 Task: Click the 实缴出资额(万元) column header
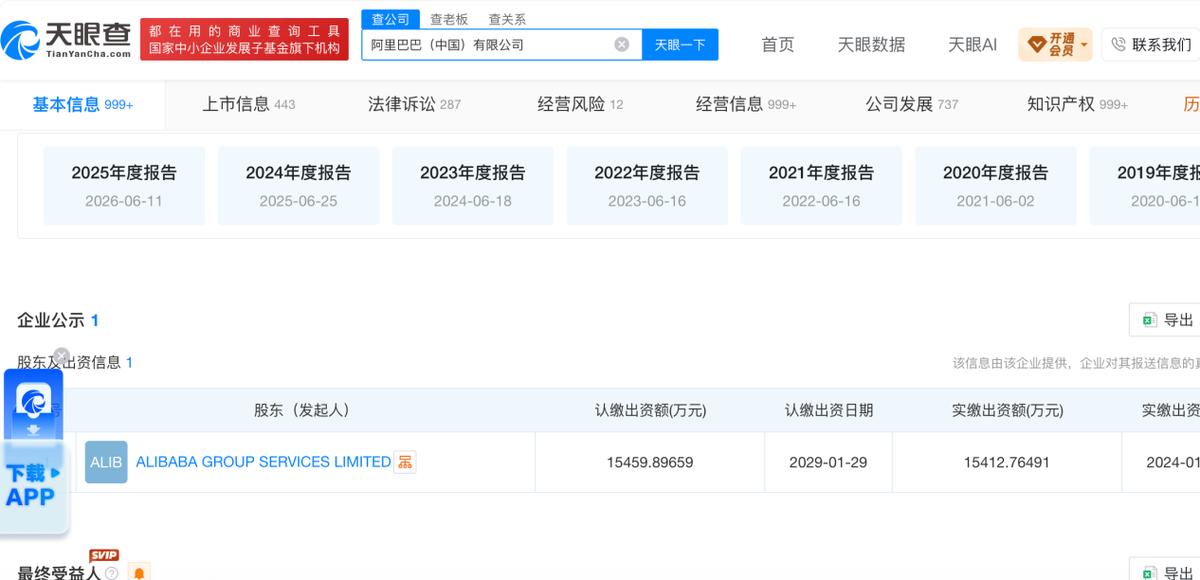click(1007, 410)
